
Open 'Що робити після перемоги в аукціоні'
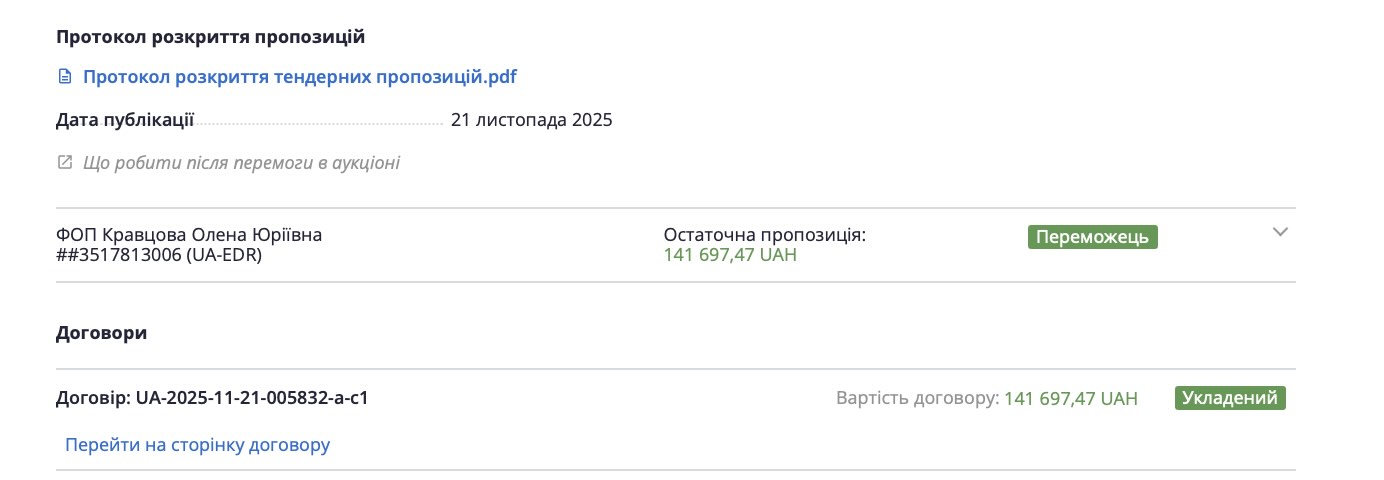(x=241, y=162)
